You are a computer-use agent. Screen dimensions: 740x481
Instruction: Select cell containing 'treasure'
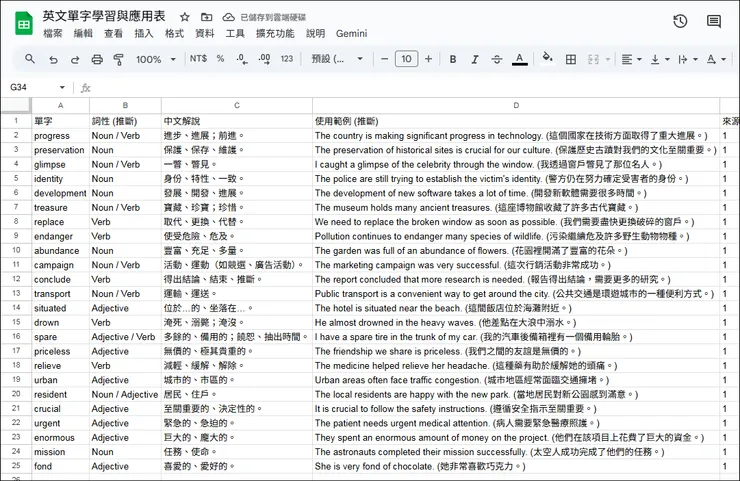[60, 207]
